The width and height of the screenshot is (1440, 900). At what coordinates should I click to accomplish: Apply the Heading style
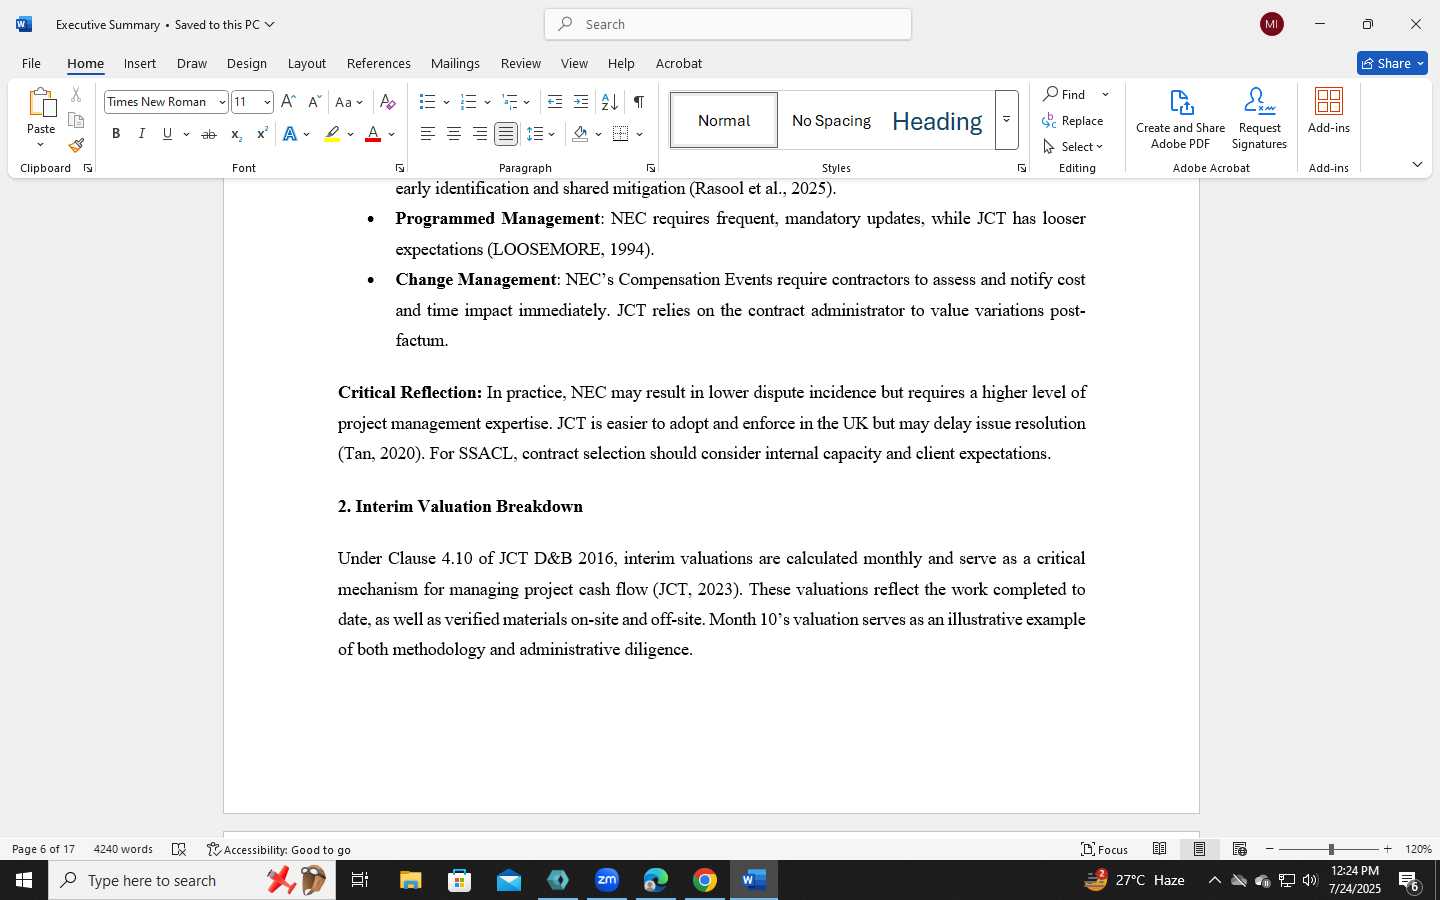click(937, 120)
